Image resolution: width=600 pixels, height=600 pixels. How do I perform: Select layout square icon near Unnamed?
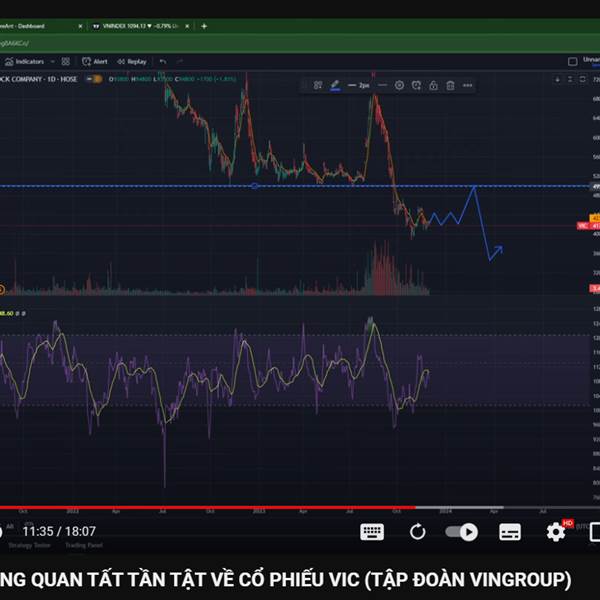[572, 62]
